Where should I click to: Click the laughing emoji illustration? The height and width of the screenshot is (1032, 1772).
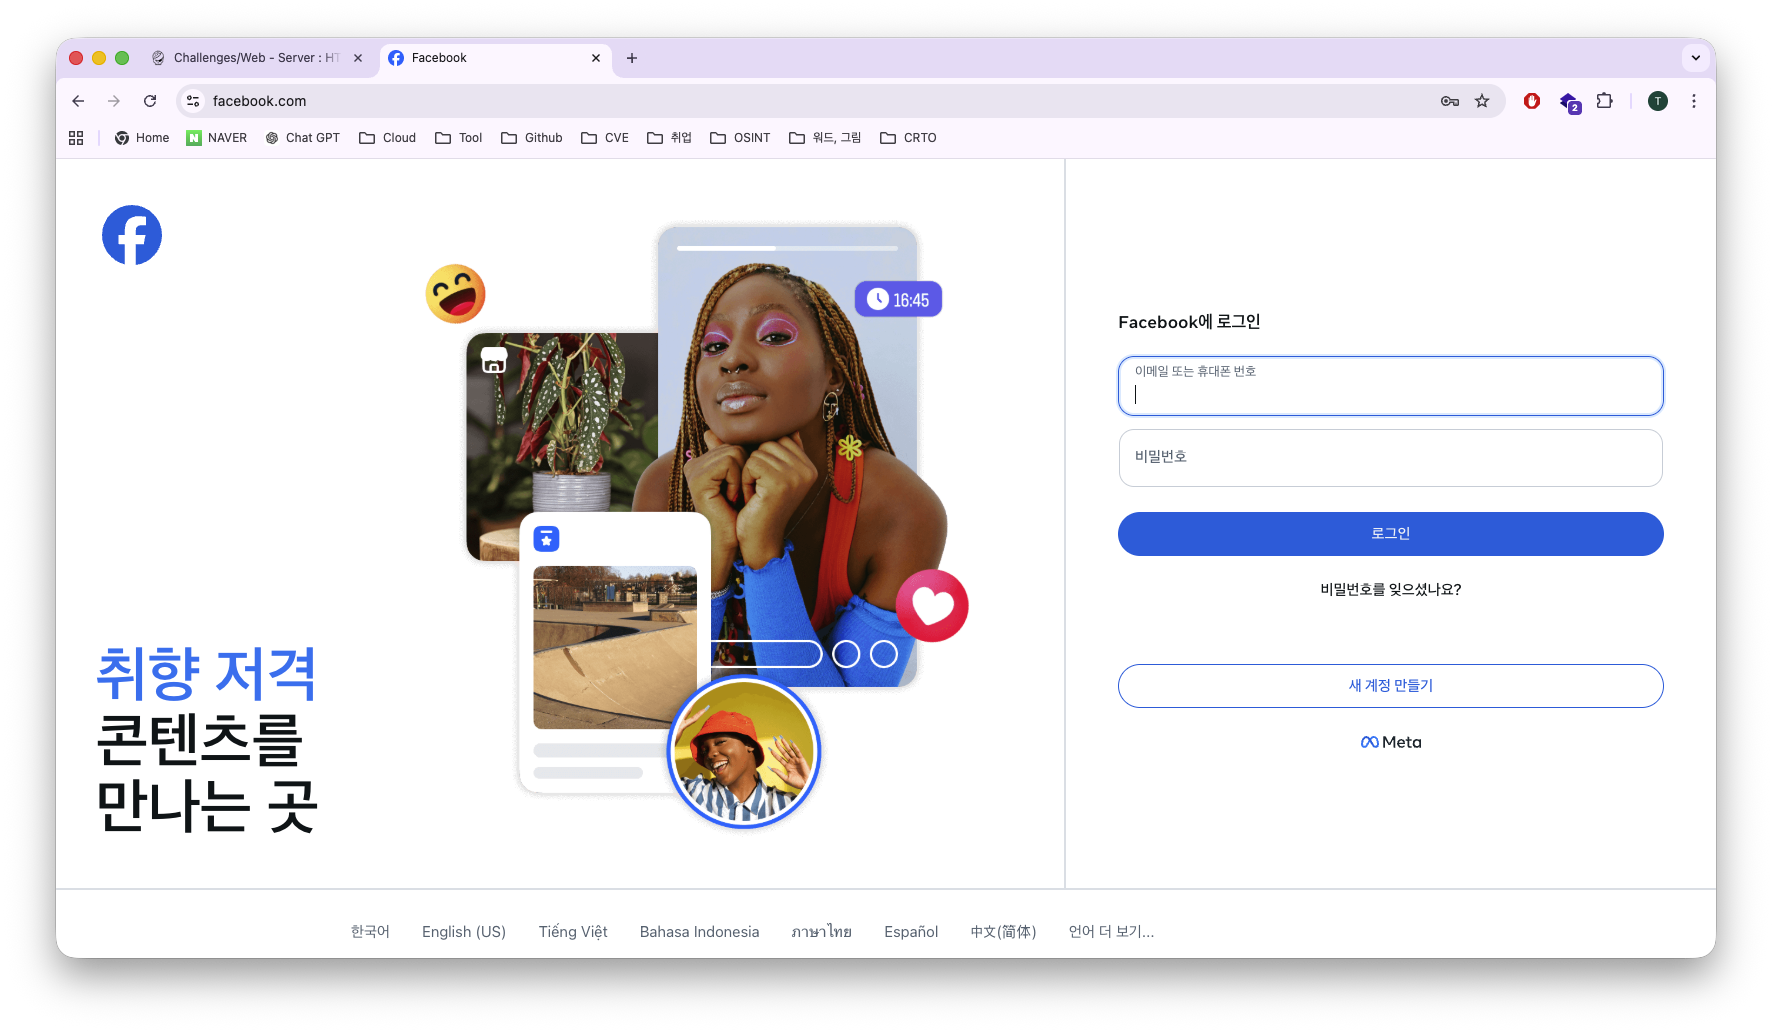(x=455, y=294)
